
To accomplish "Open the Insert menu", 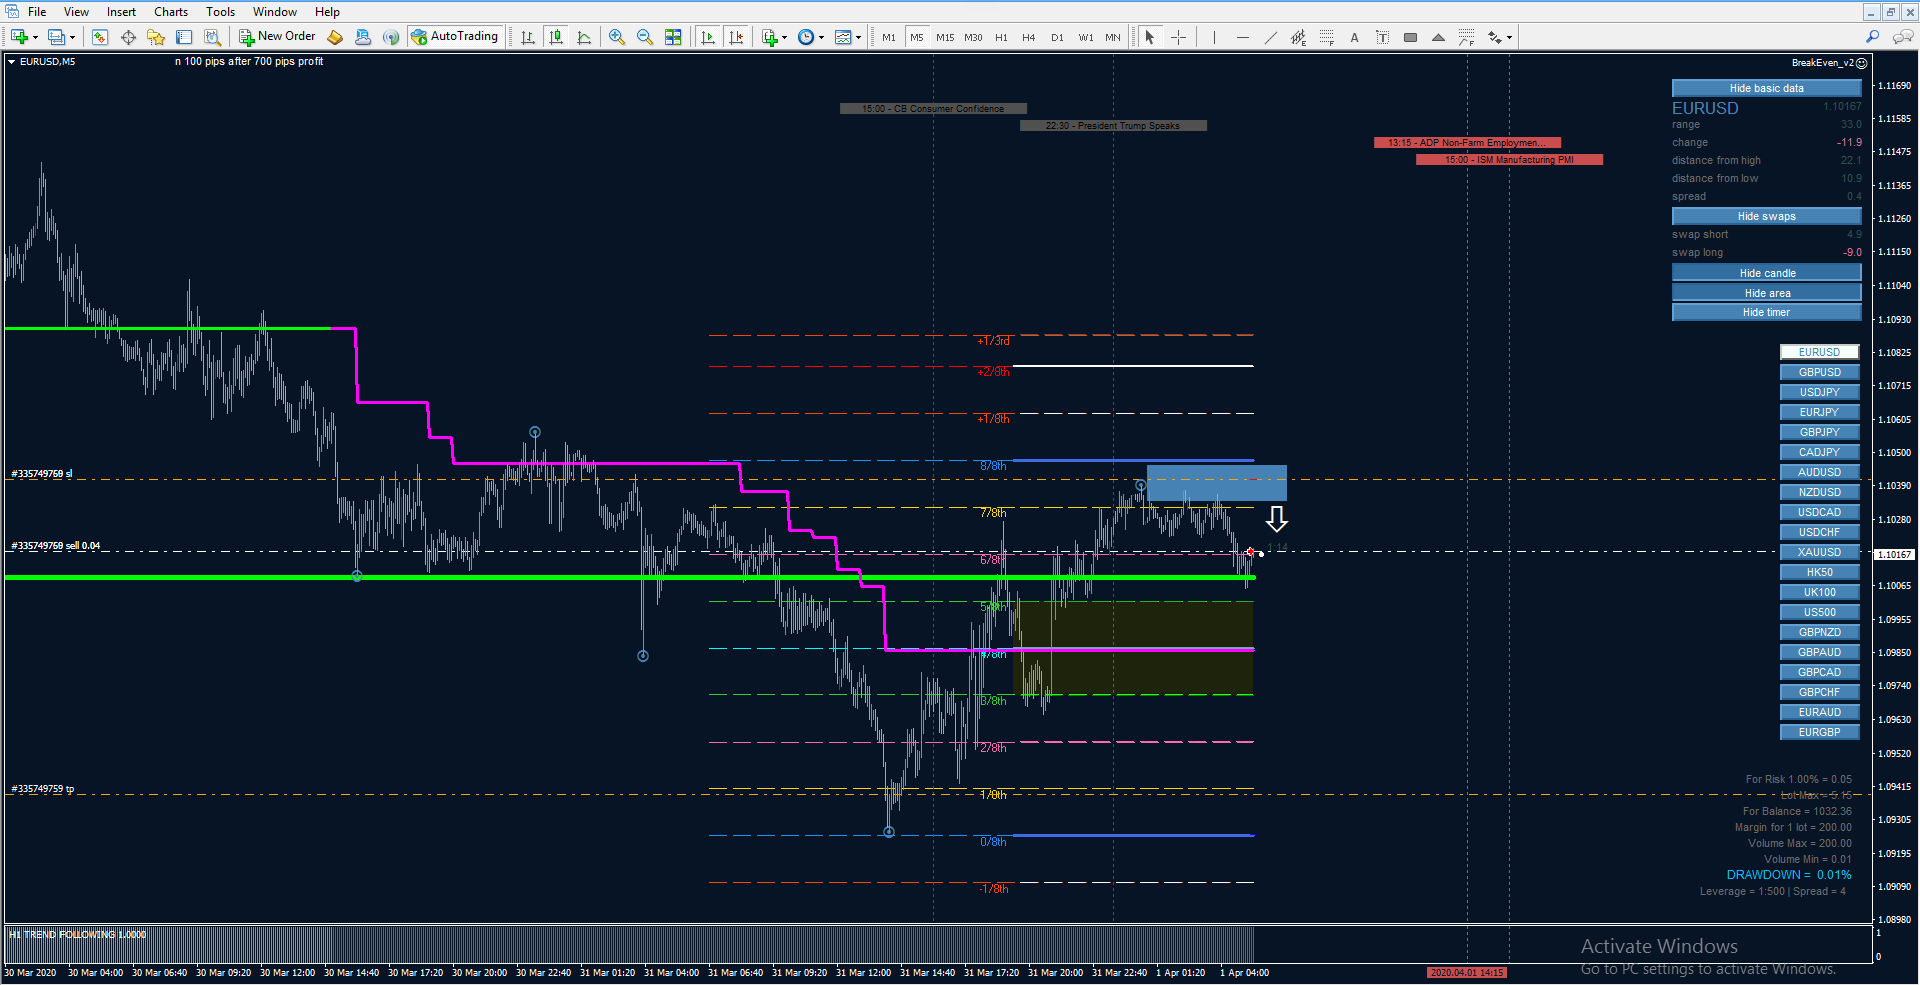I will [x=121, y=12].
